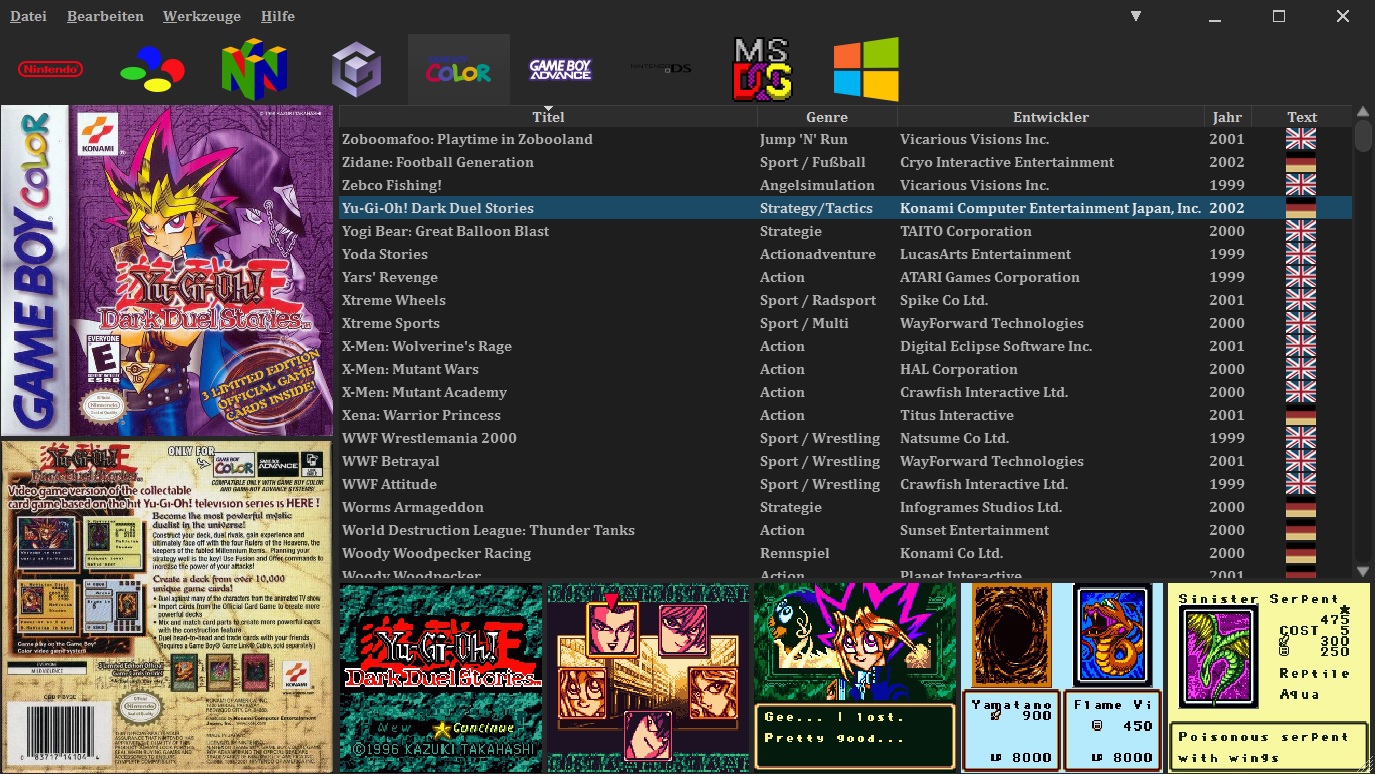Open the Datei menu
The image size is (1375, 774).
[28, 16]
